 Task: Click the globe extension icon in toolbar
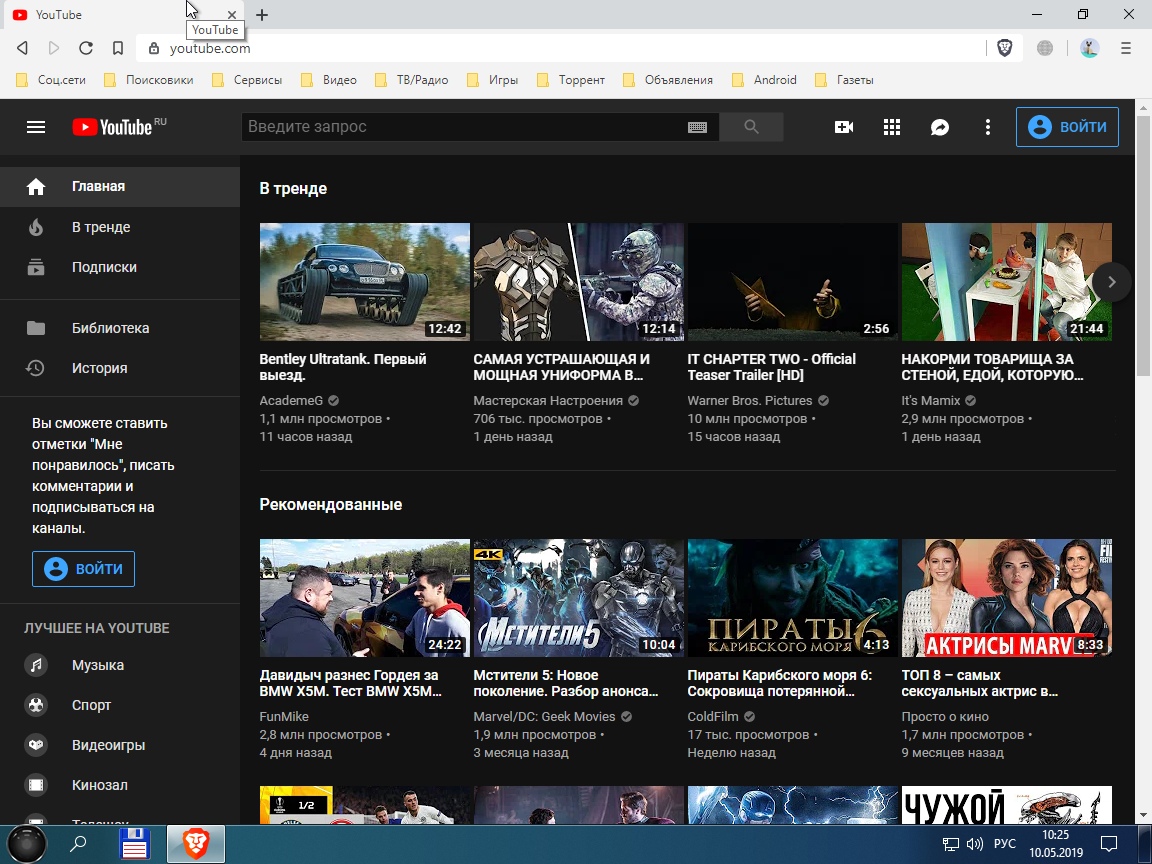point(1045,48)
